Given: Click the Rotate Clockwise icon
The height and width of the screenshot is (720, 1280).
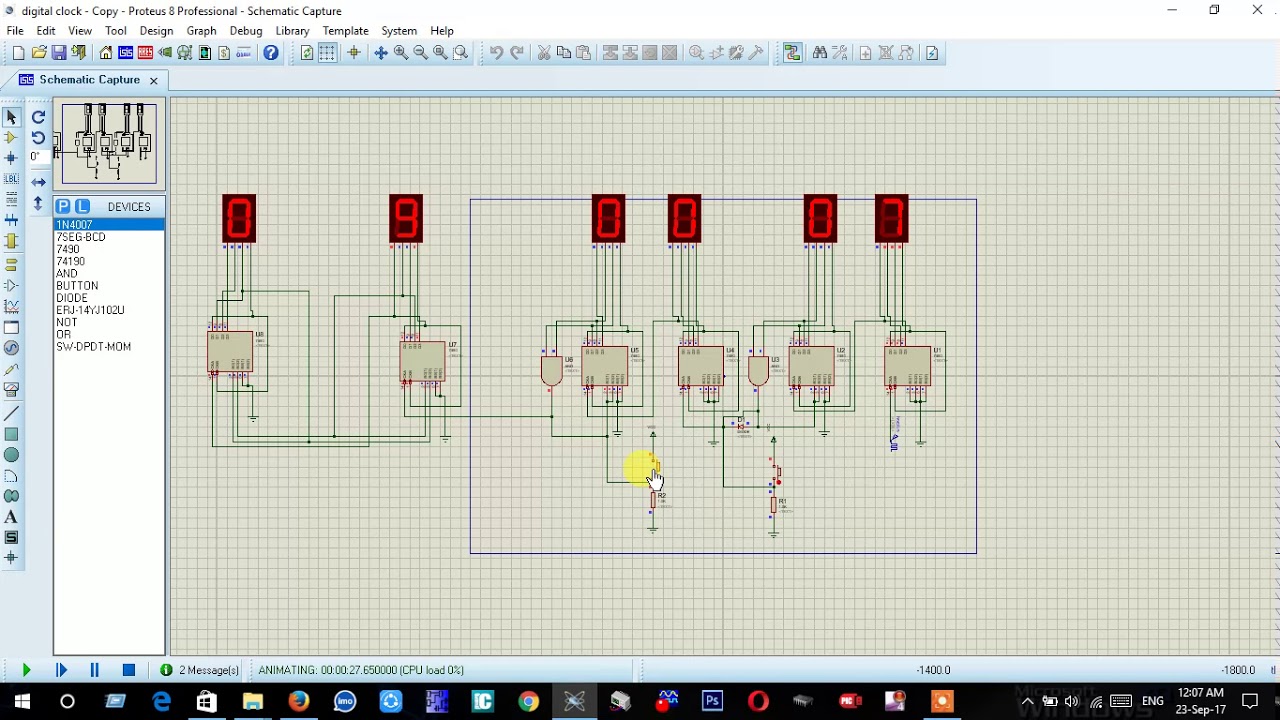Looking at the screenshot, I should (38, 118).
